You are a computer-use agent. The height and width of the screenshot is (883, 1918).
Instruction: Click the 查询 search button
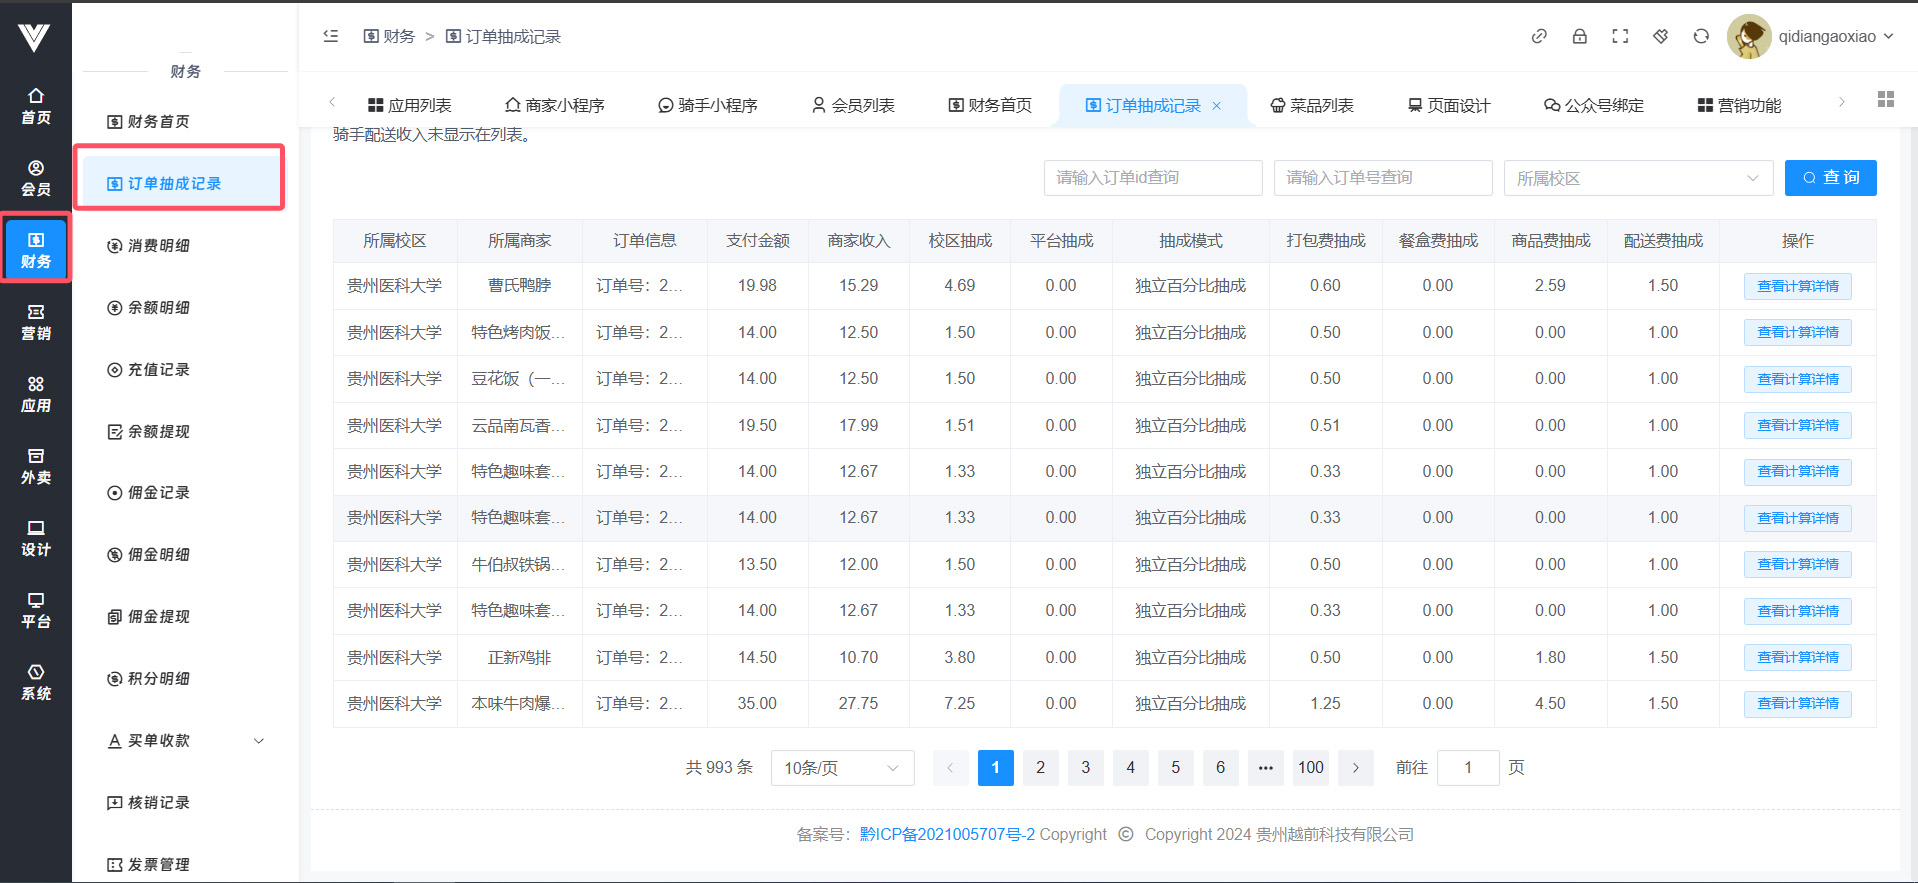click(1830, 178)
